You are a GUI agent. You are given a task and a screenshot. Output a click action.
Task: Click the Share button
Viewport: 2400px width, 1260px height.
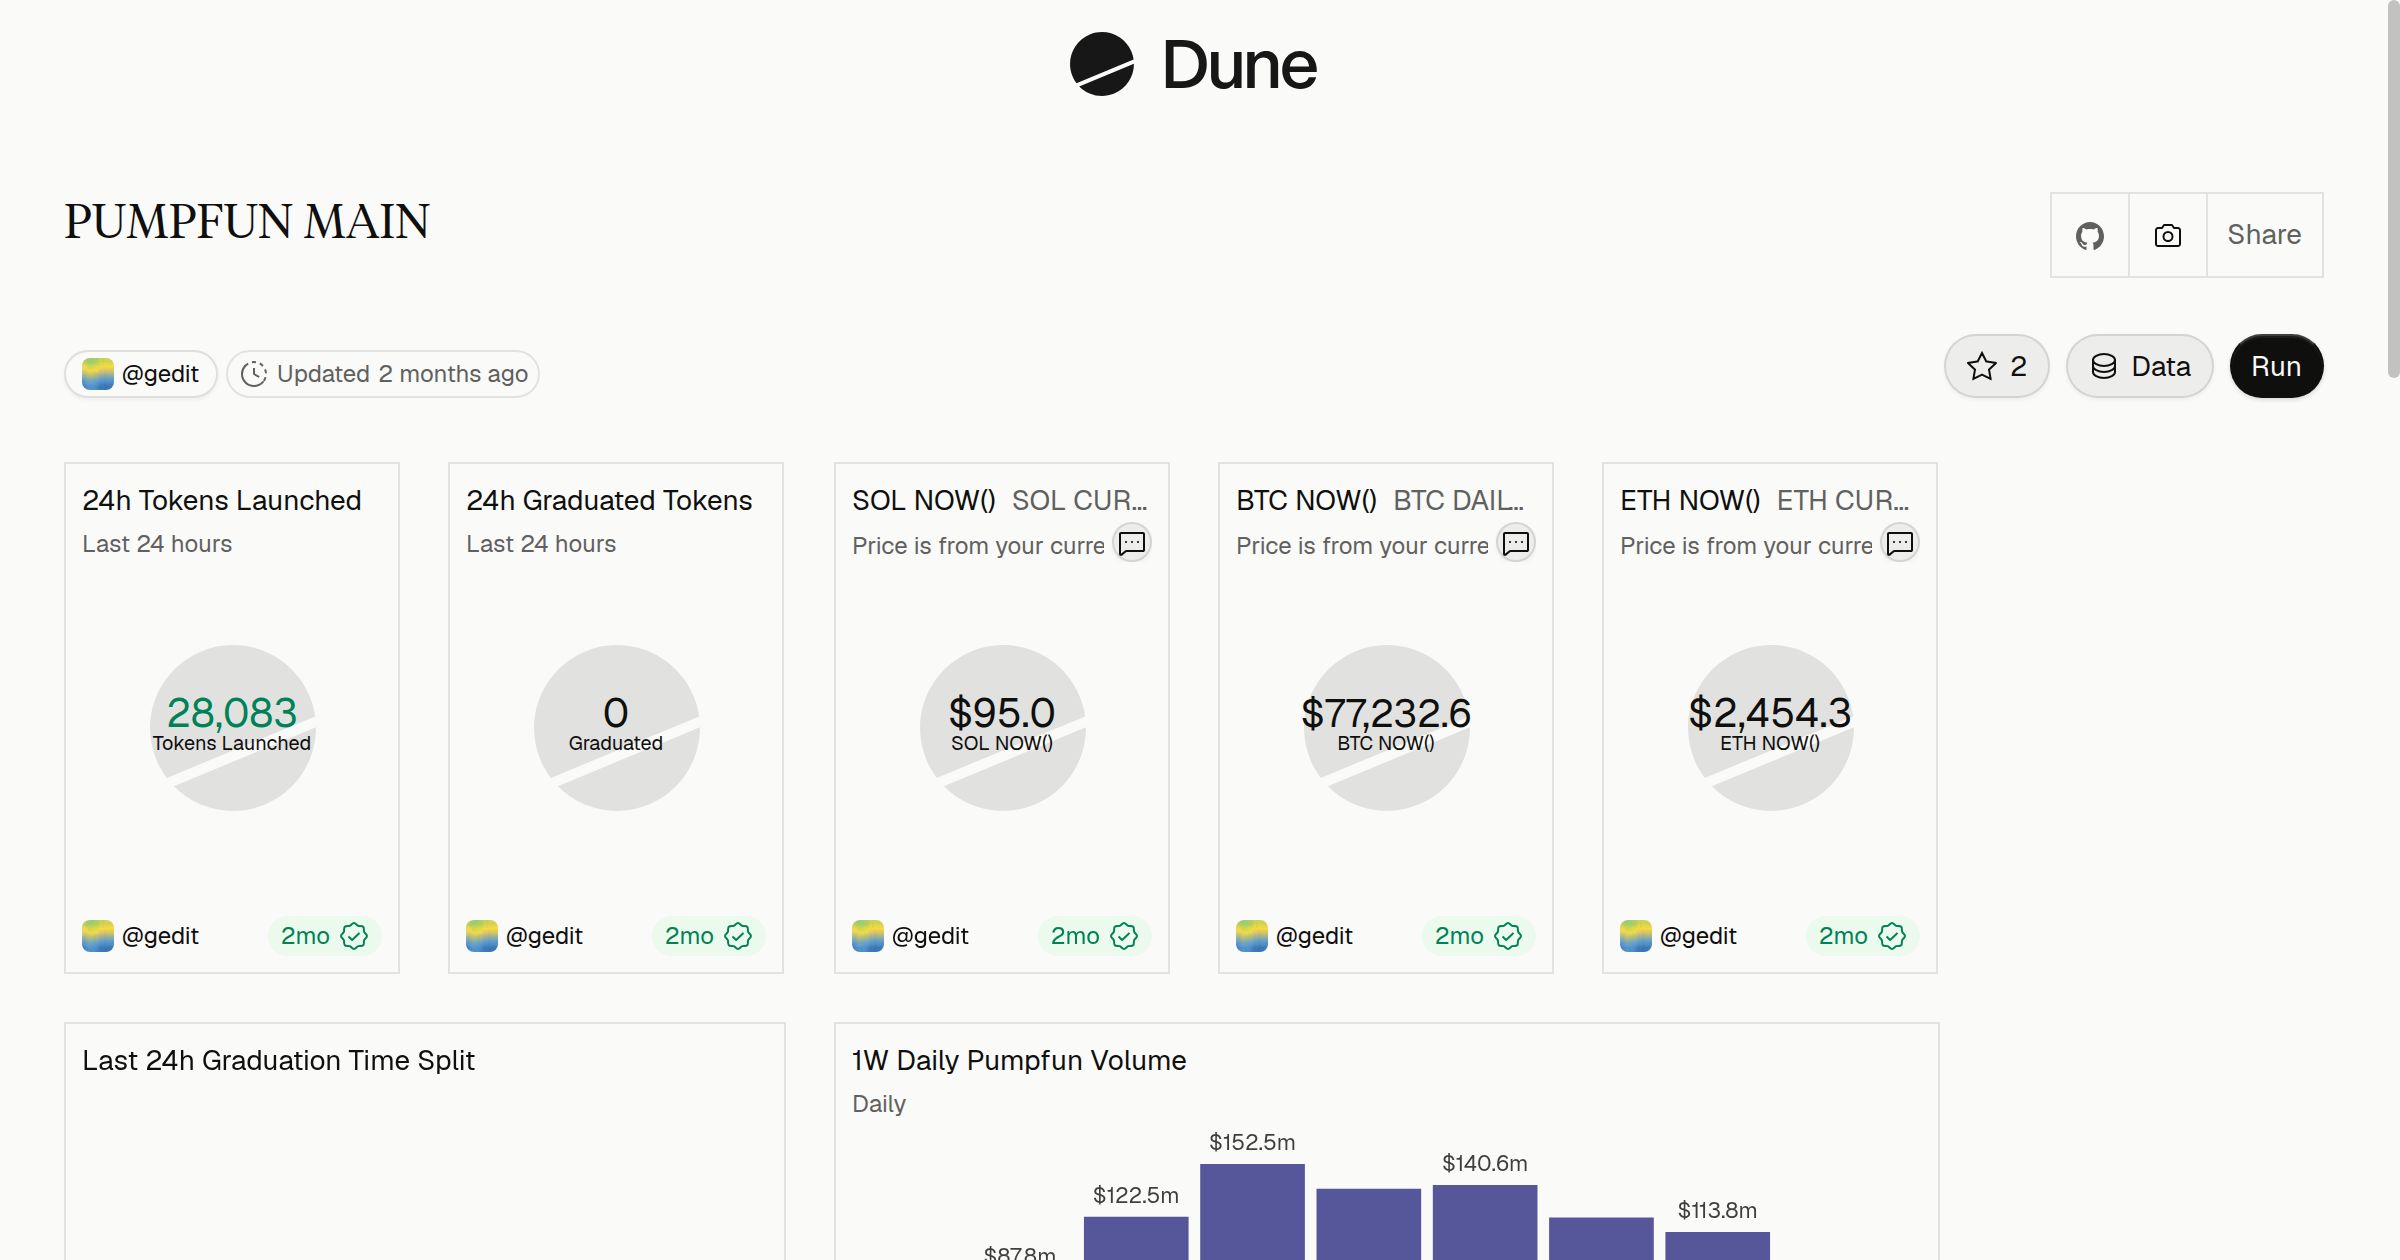[2264, 236]
